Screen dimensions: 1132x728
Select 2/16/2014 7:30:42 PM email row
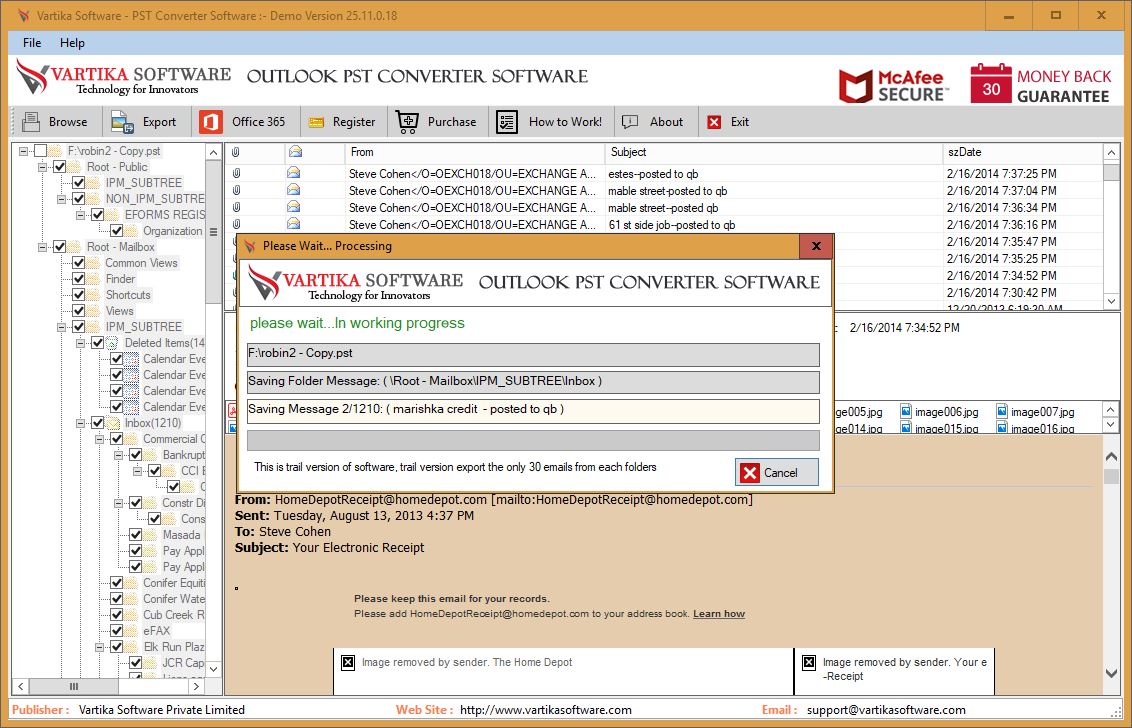pos(664,292)
